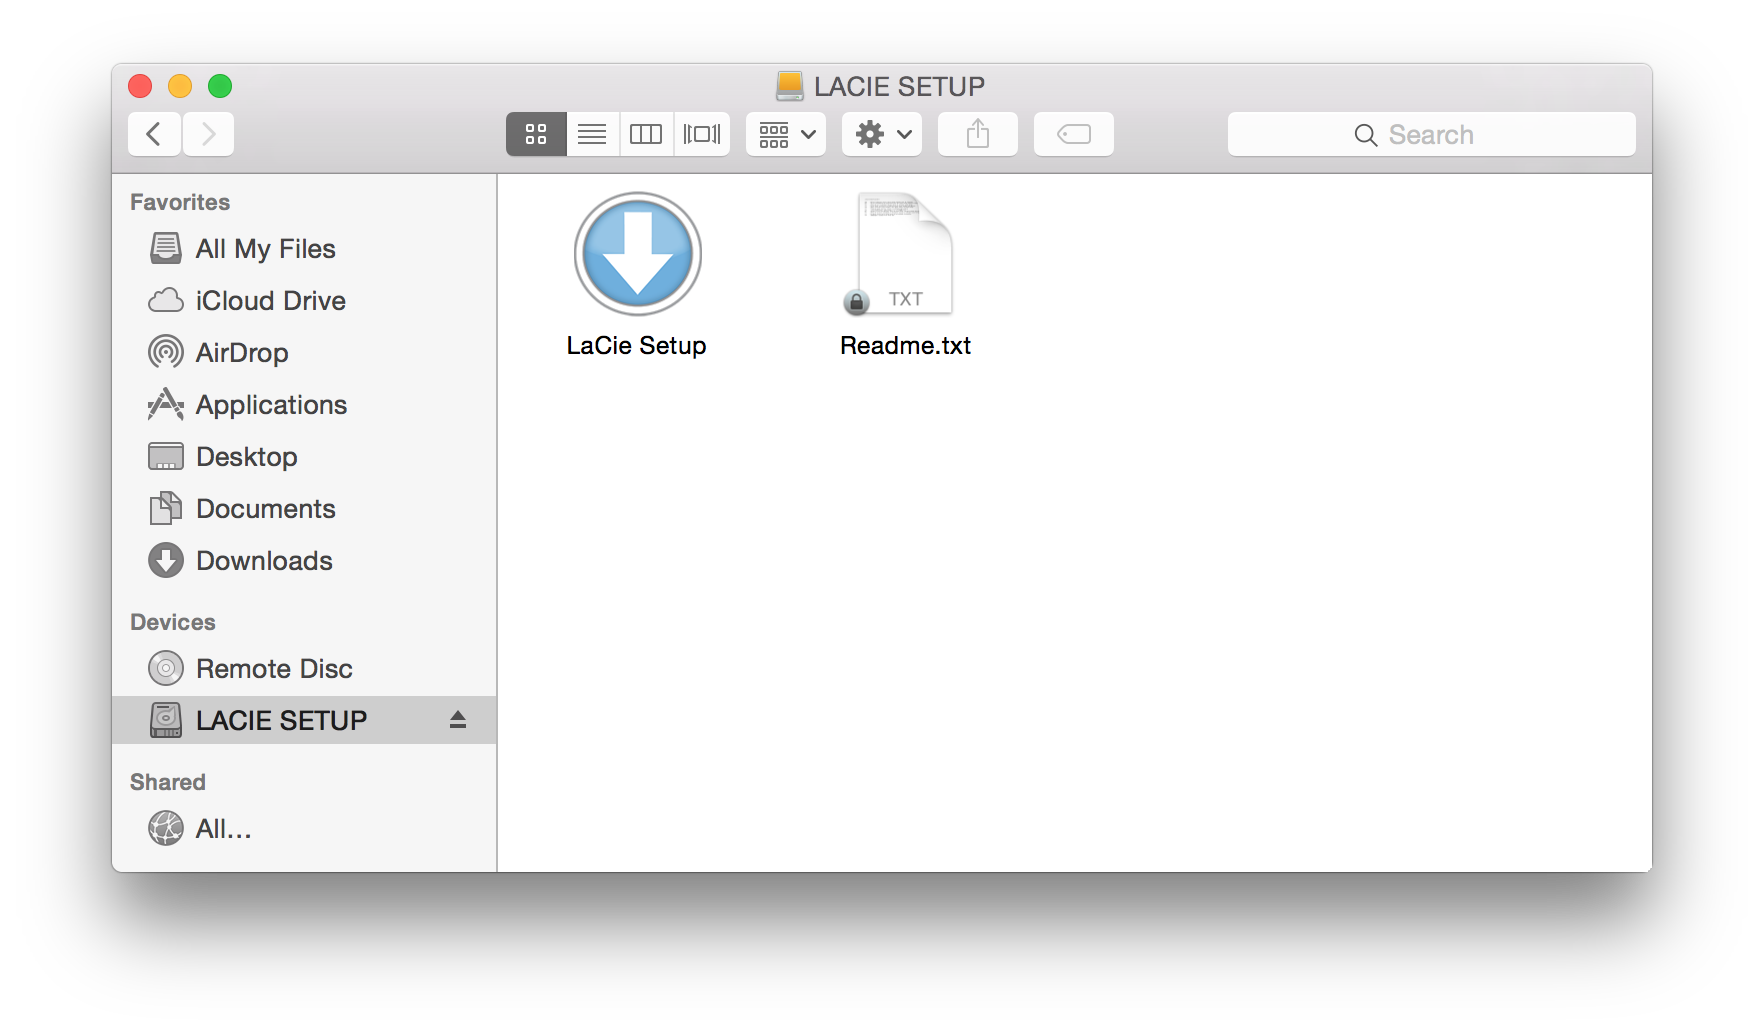Open All… under Shared section
1764x1032 pixels.
pos(222,828)
